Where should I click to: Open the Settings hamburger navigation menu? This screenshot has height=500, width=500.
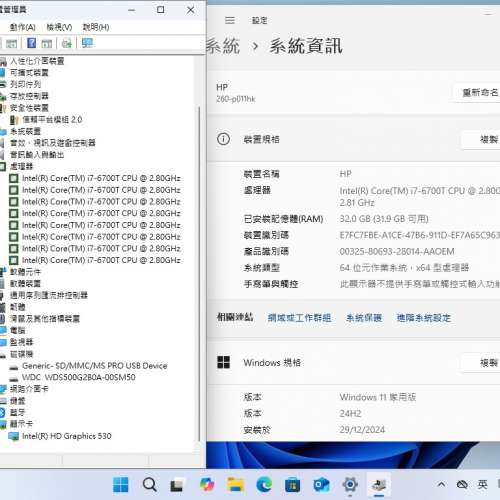click(230, 20)
